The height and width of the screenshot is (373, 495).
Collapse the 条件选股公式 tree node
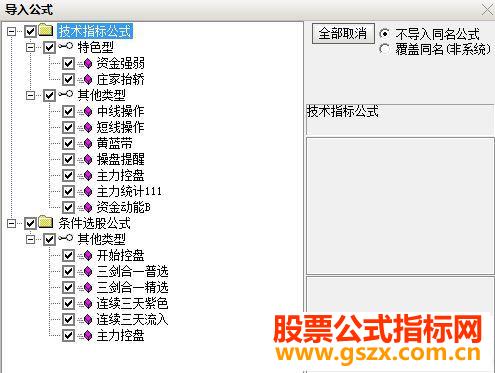[x=12, y=223]
